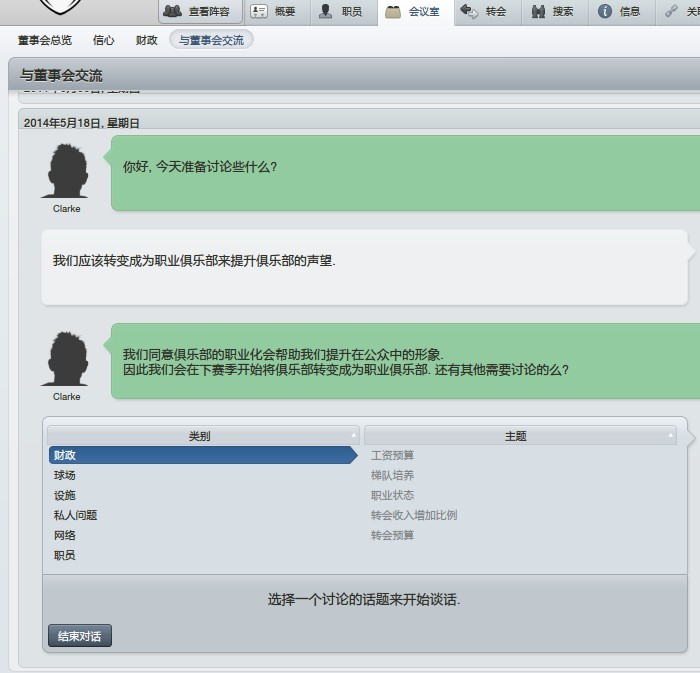Screen dimensions: 700x673
Task: Go to 财政 subtab under boardroom
Action: click(x=146, y=40)
